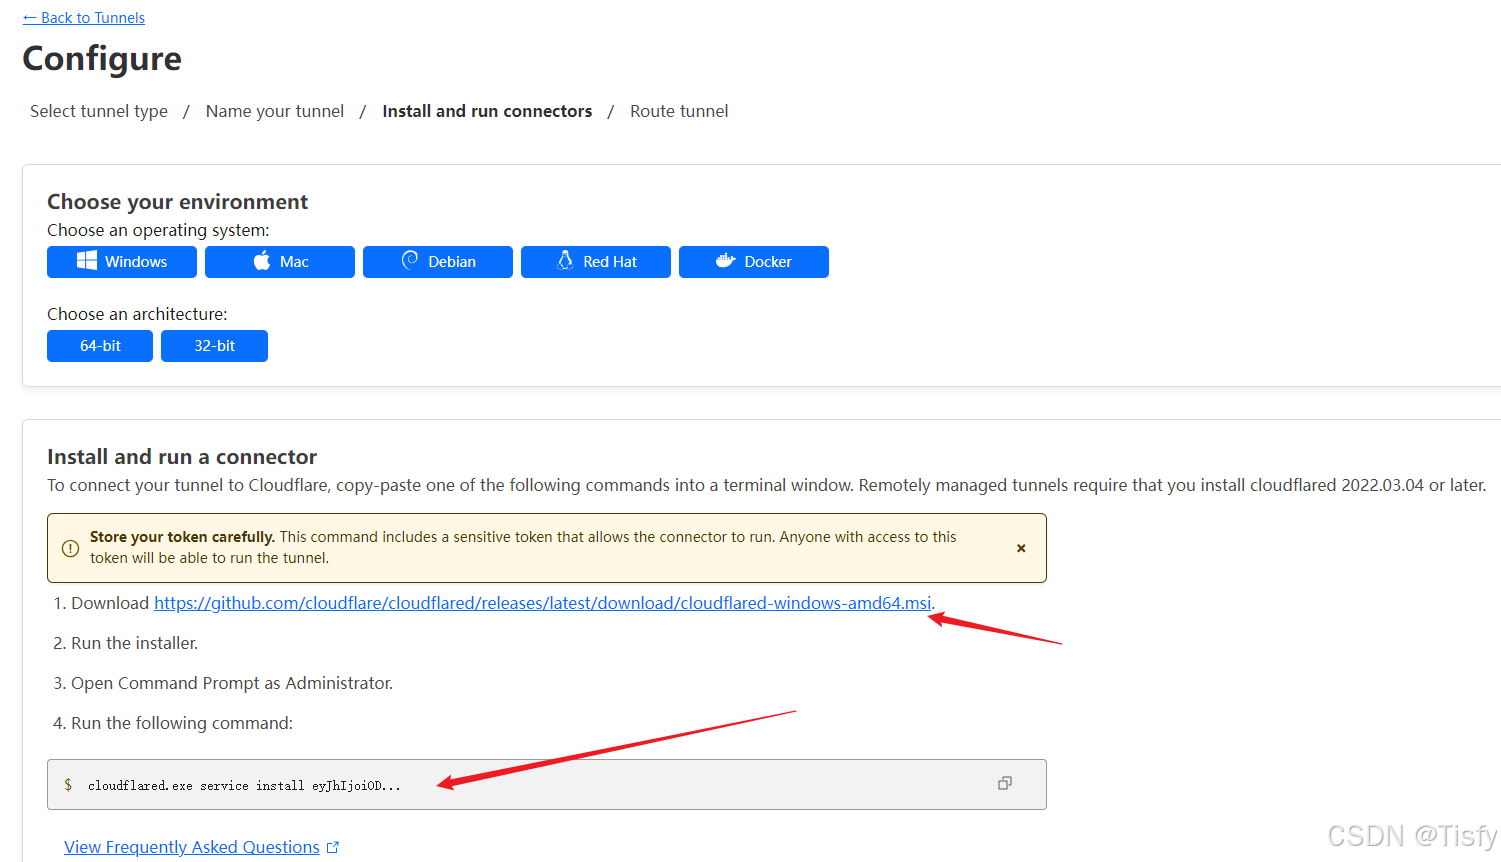Choose the Debian label text
The height and width of the screenshot is (862, 1501).
click(452, 262)
